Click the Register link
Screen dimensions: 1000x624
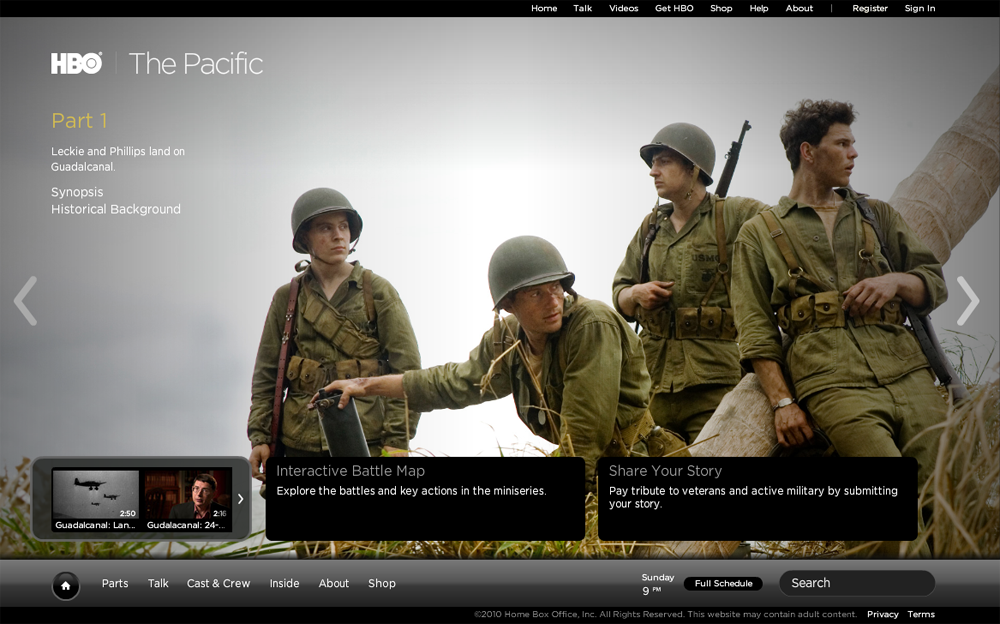point(870,8)
